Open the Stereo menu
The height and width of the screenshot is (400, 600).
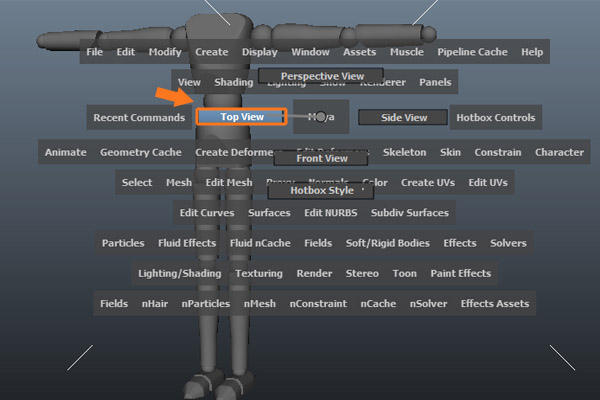pyautogui.click(x=362, y=273)
